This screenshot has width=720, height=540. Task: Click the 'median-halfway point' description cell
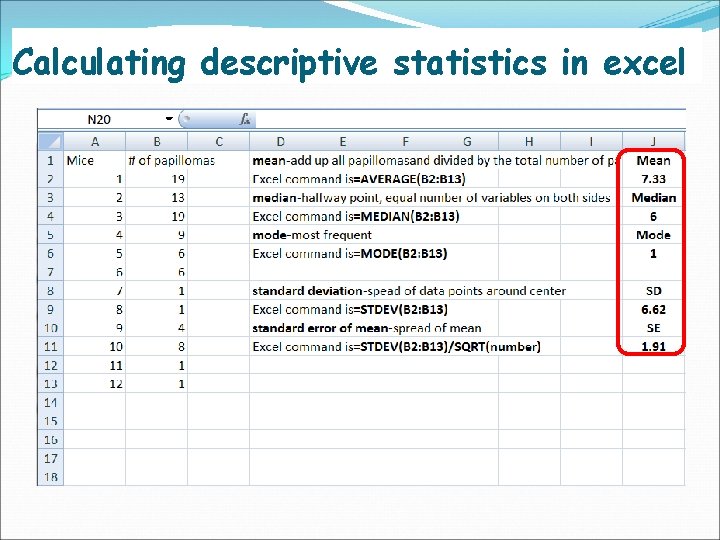click(431, 198)
